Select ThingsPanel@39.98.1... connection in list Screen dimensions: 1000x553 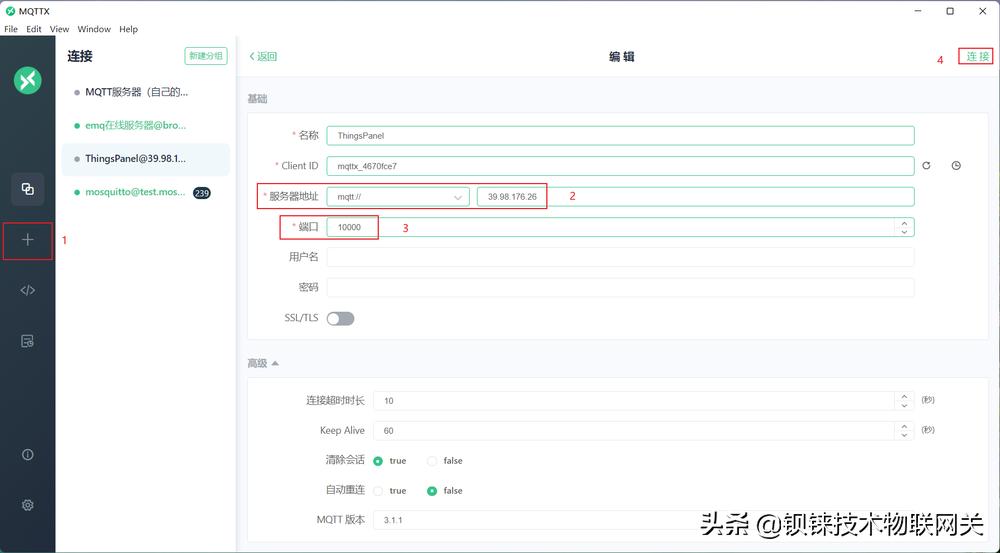(x=145, y=159)
